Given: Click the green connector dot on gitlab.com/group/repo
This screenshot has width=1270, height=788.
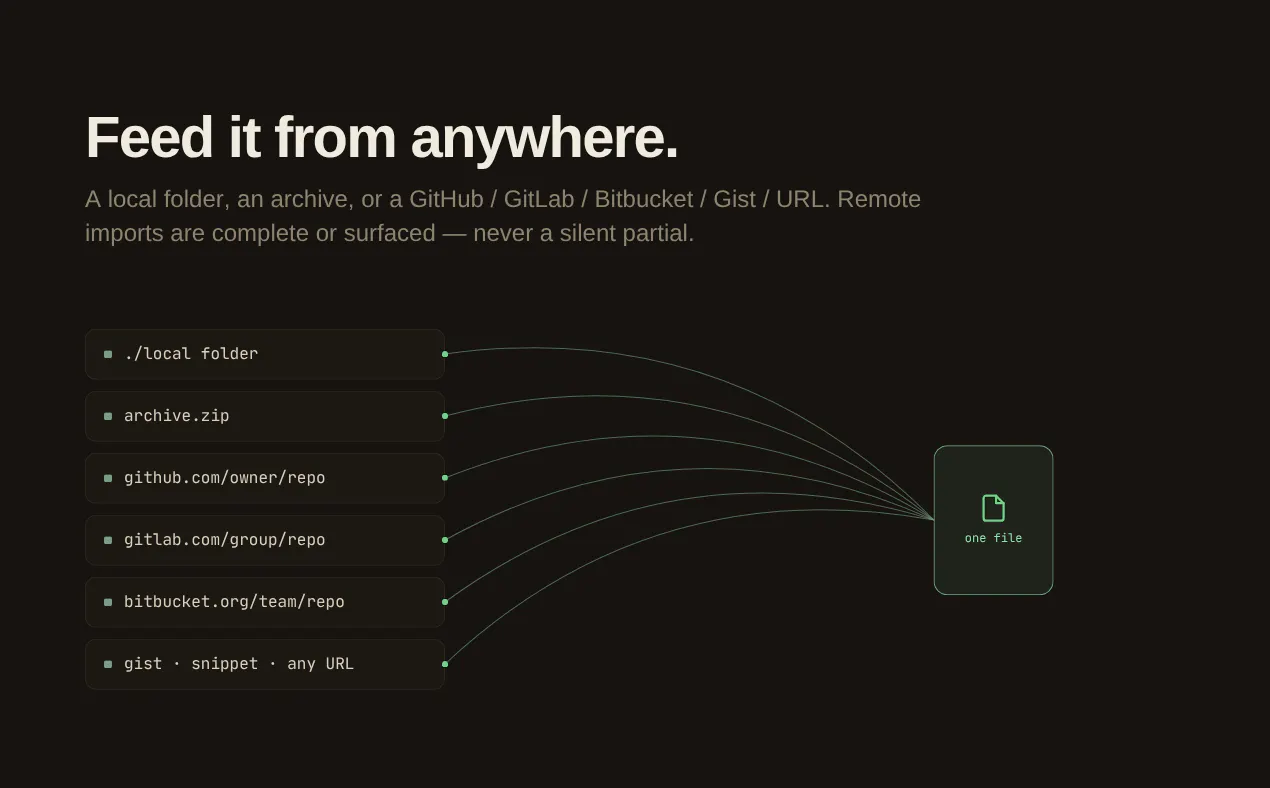Looking at the screenshot, I should point(445,540).
